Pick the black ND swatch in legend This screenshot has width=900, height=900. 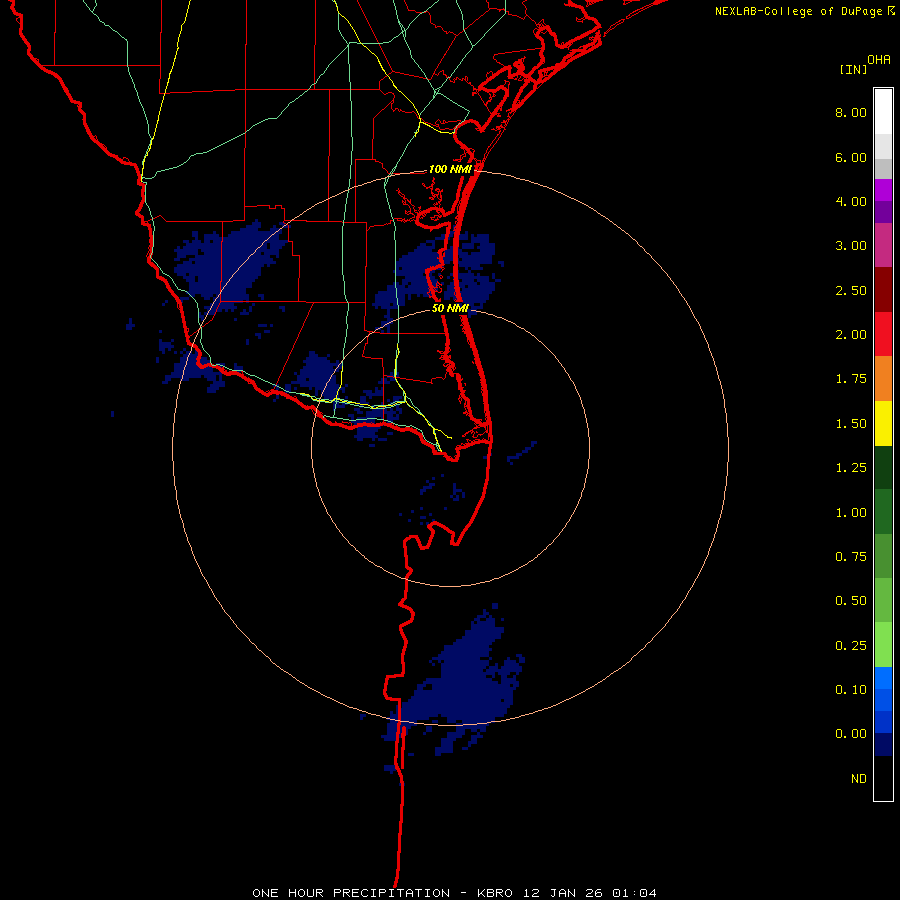click(x=883, y=778)
